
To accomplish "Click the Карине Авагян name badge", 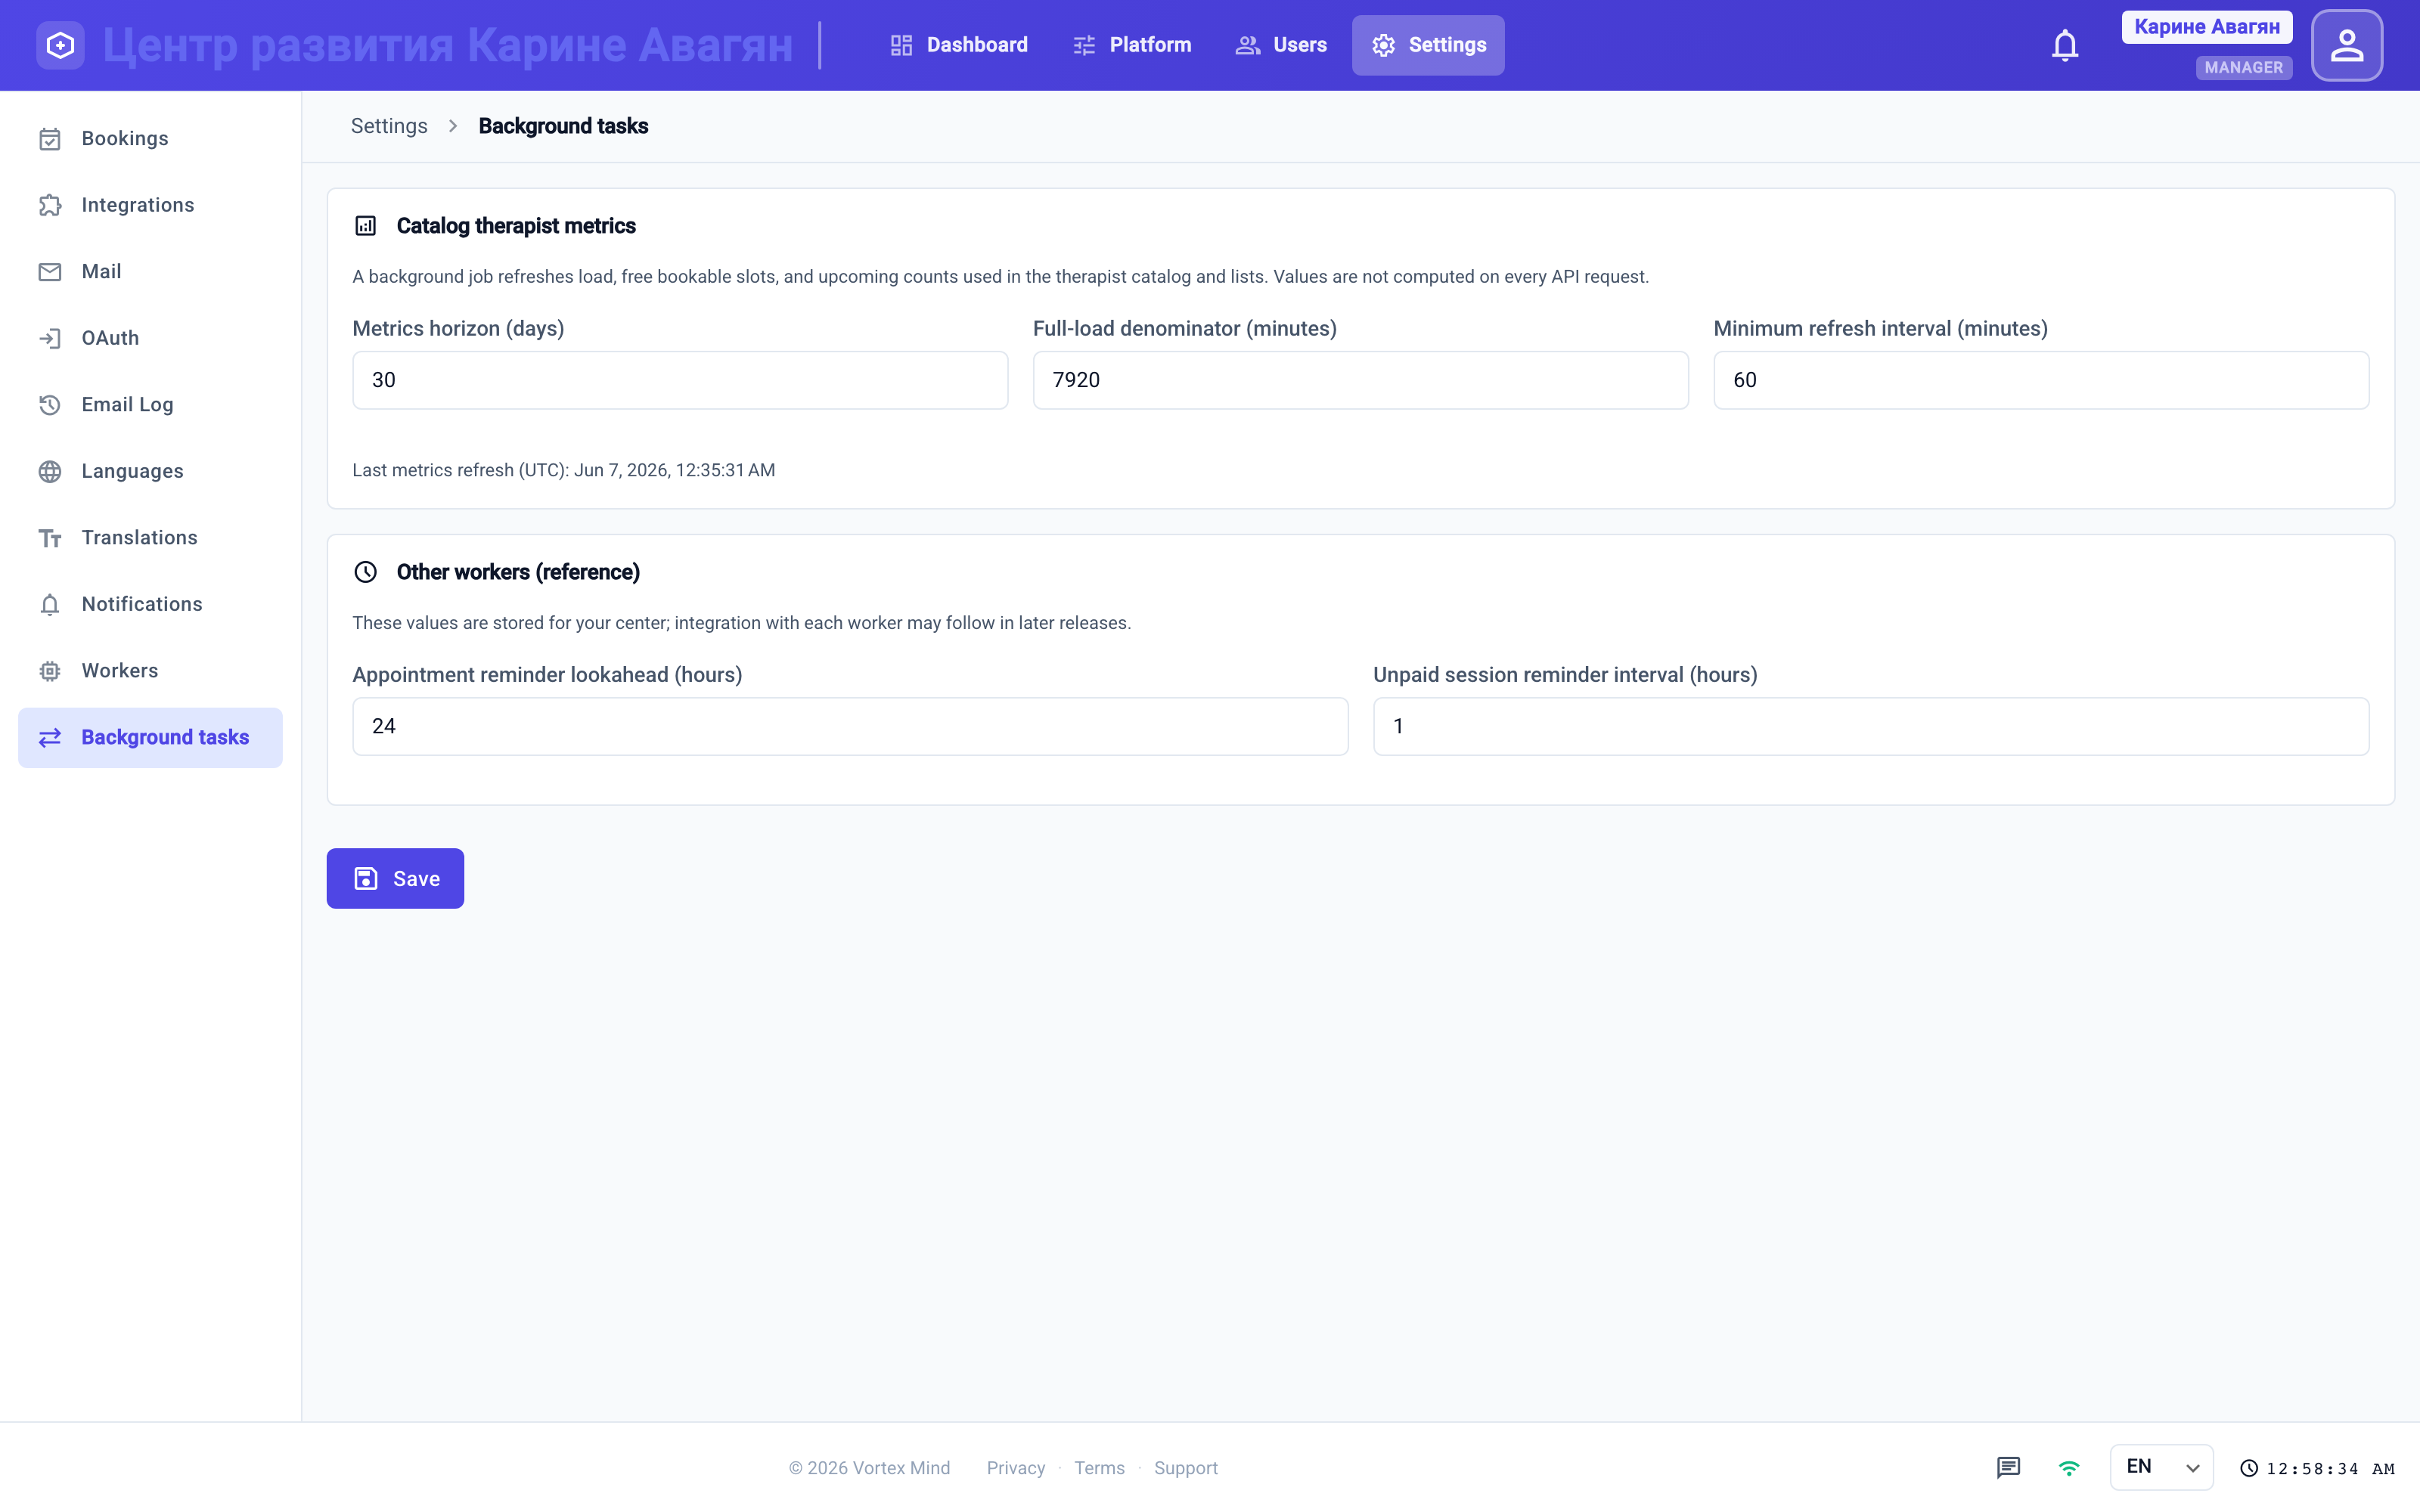I will tap(2207, 27).
